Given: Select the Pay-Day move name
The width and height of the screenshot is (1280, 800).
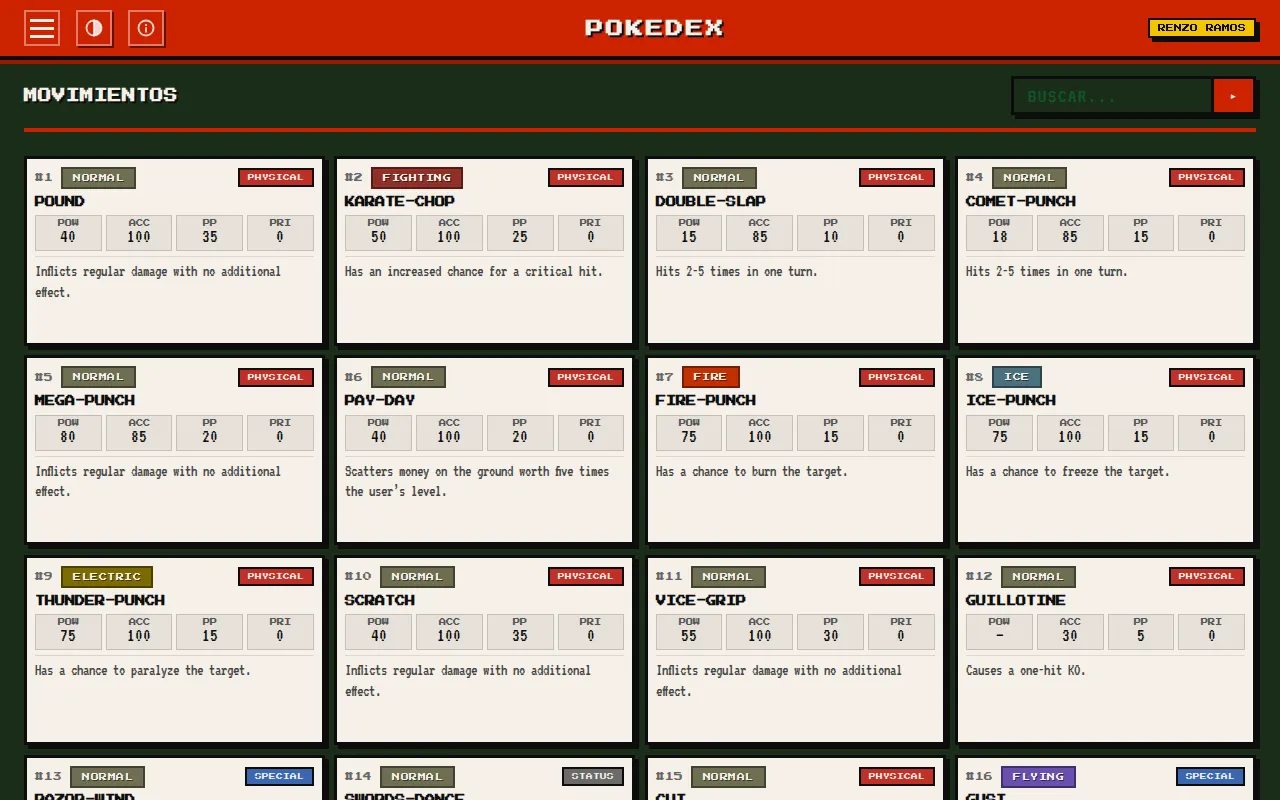Looking at the screenshot, I should point(380,400).
